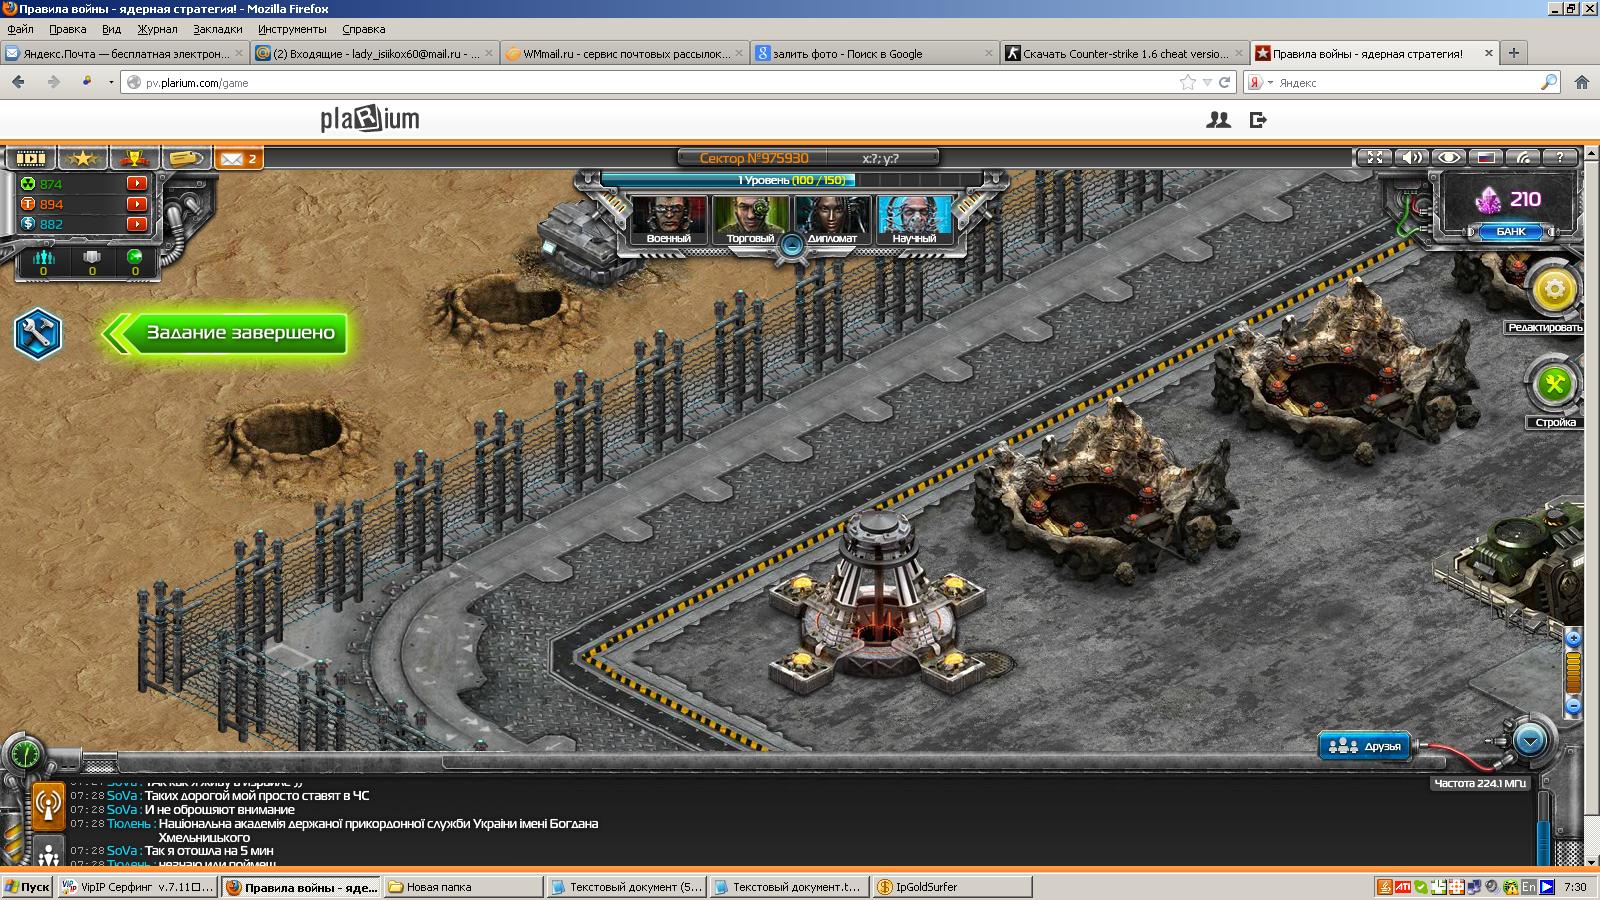This screenshot has width=1600, height=900.
Task: Open the signal feed button in game toolbar
Action: (x=1523, y=157)
